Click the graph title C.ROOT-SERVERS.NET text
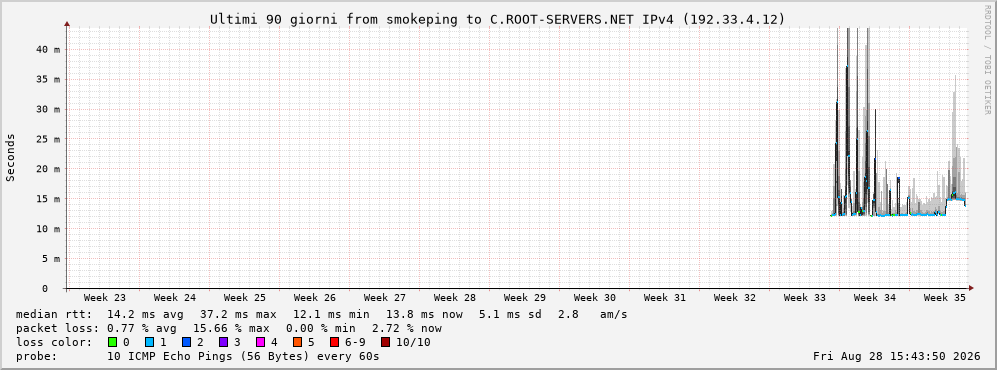Screen dimensions: 997x370 [x=561, y=20]
